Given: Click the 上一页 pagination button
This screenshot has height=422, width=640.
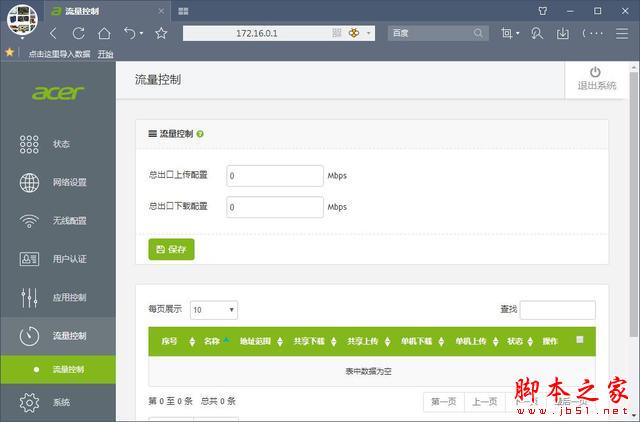Looking at the screenshot, I should point(485,402).
